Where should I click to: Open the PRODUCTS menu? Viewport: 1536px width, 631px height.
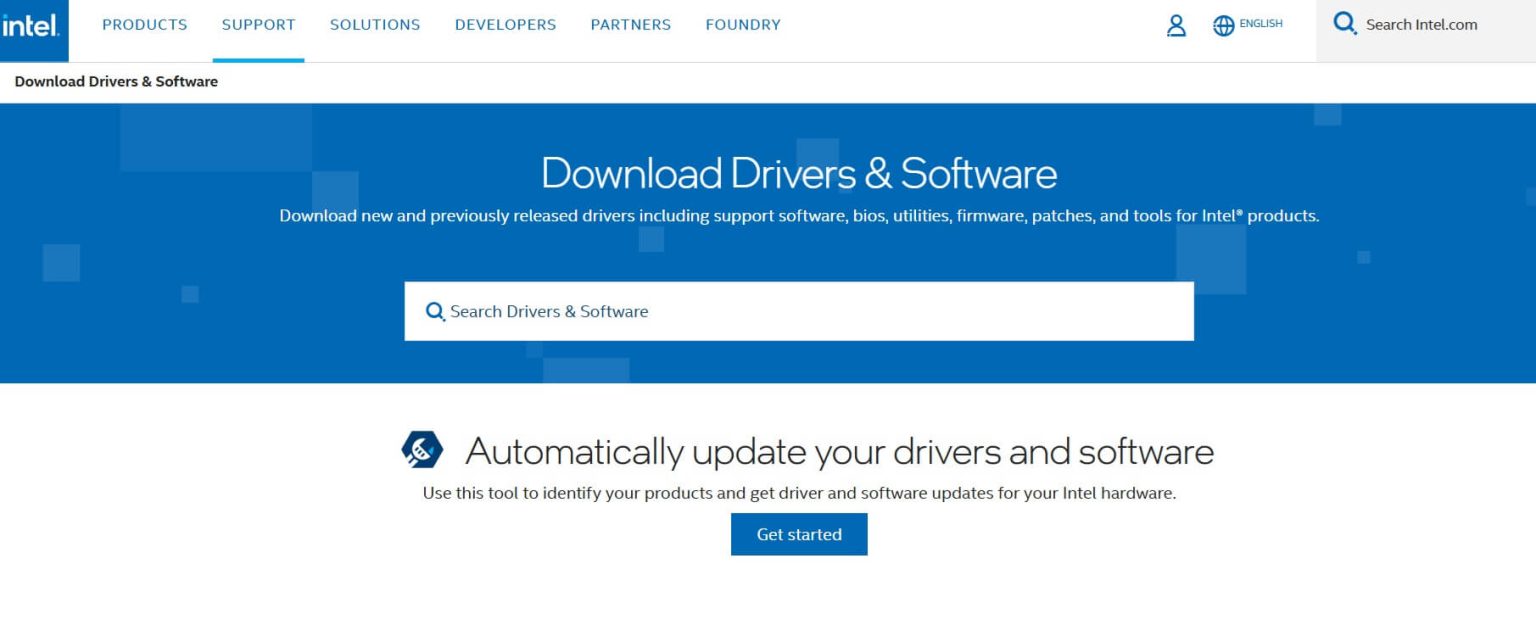[144, 25]
